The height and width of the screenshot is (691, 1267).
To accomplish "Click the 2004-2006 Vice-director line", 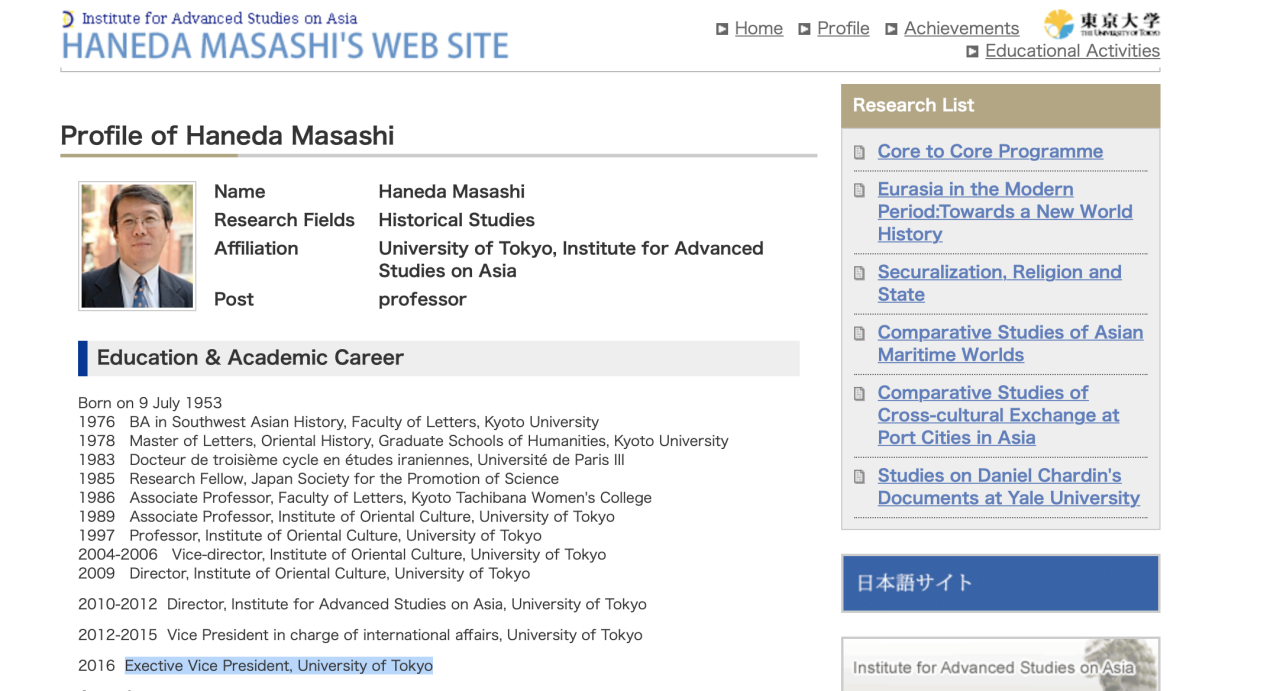I will [342, 554].
